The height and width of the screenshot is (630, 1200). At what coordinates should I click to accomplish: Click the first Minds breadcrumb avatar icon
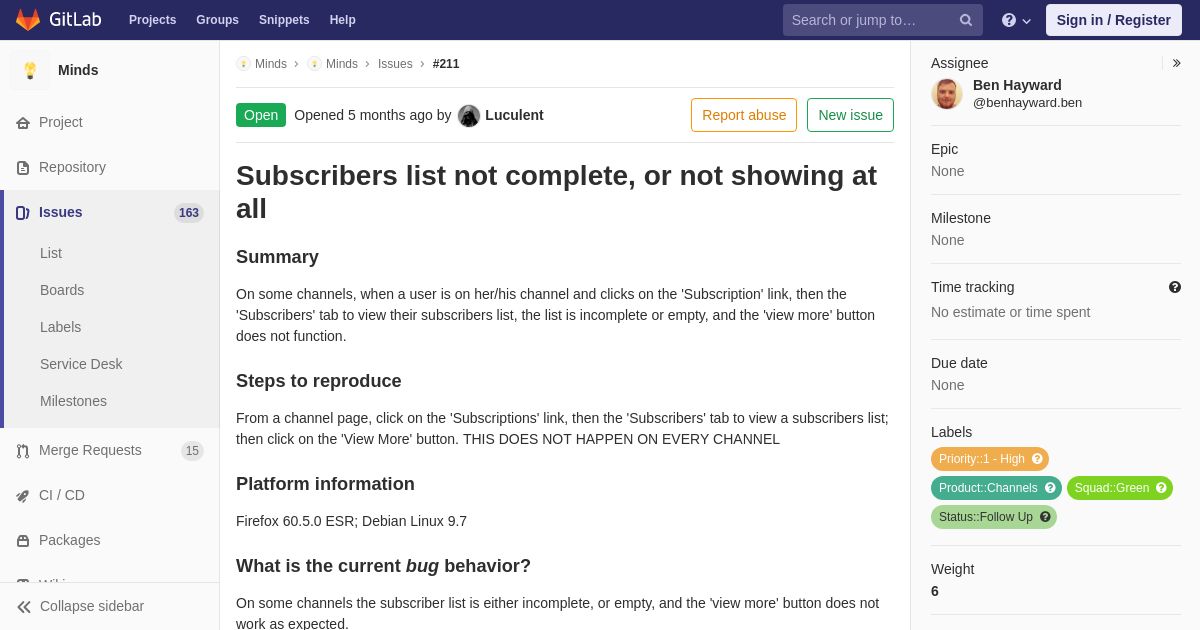[243, 64]
